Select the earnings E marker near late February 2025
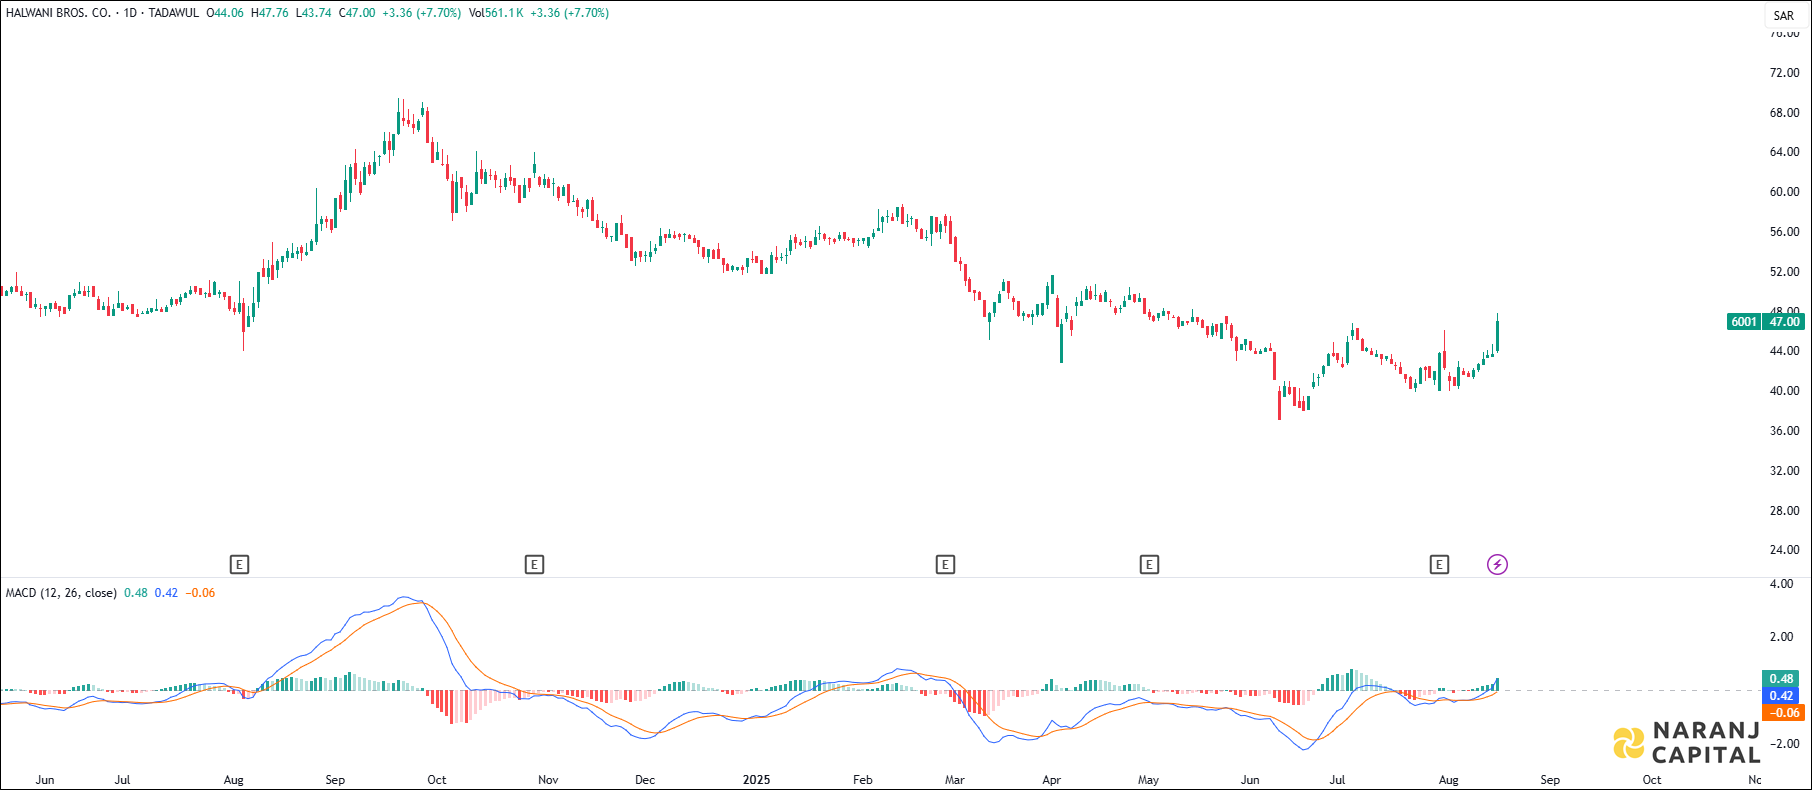 (x=945, y=565)
